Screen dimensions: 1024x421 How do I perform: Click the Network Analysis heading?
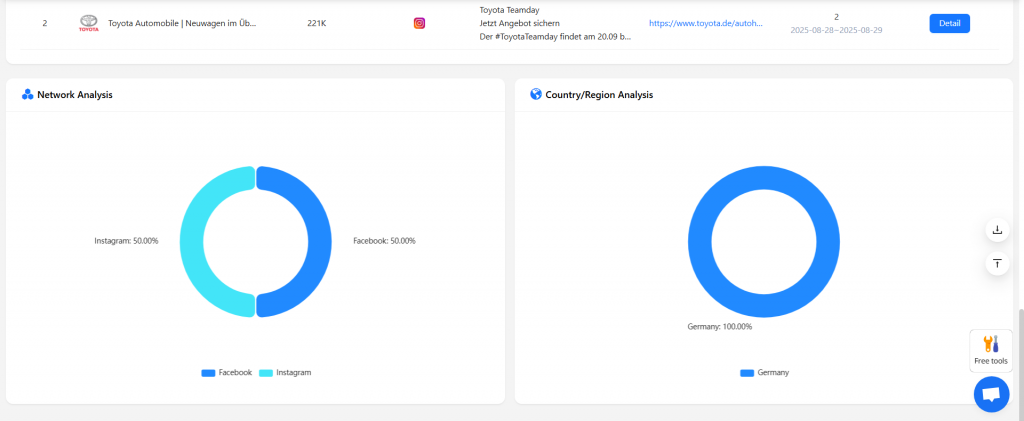[75, 95]
